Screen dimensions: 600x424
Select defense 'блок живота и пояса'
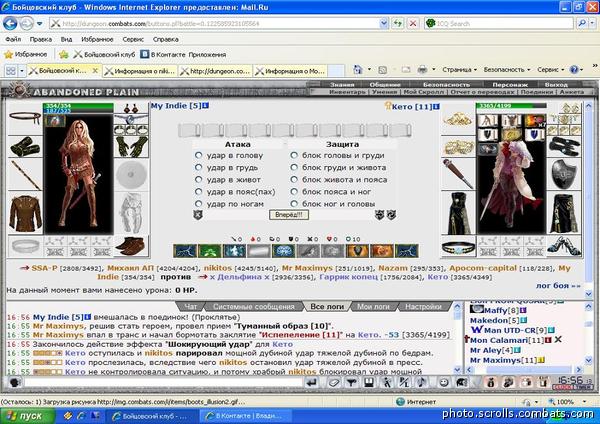click(294, 179)
